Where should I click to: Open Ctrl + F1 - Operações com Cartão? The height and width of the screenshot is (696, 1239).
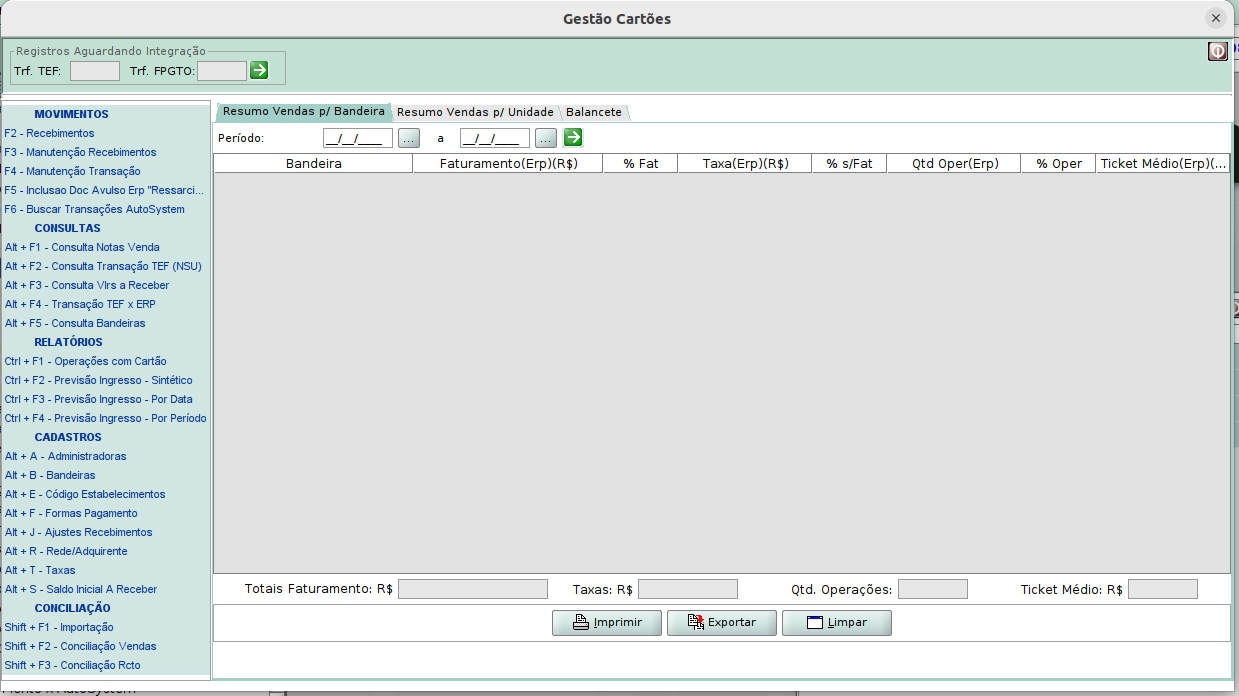coord(85,361)
